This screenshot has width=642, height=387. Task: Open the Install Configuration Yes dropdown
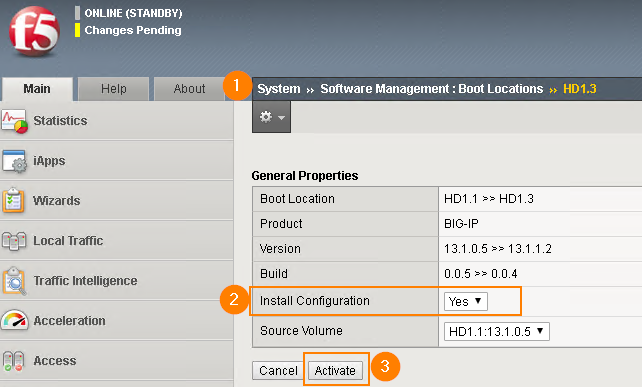(466, 301)
